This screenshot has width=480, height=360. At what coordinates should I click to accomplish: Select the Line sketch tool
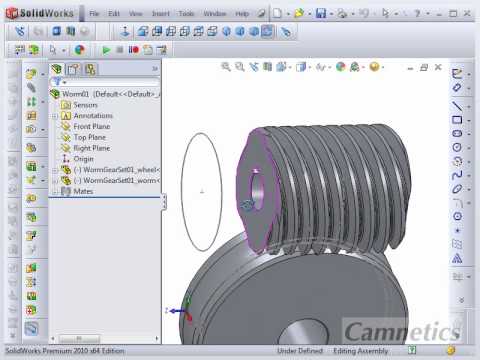tap(457, 106)
